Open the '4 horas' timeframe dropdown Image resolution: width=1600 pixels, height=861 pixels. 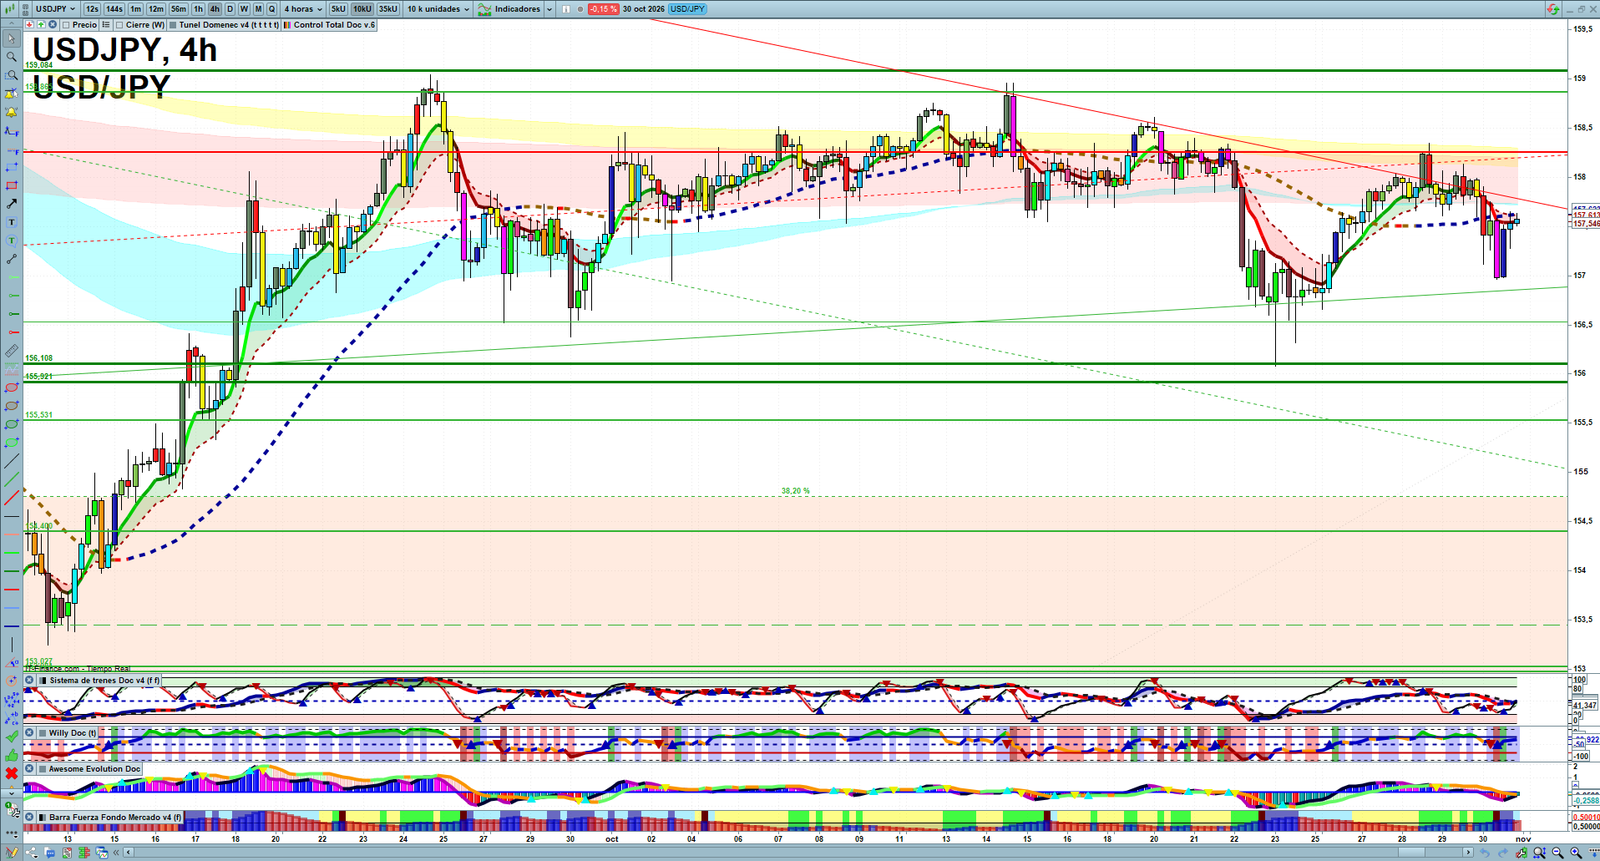coord(303,9)
